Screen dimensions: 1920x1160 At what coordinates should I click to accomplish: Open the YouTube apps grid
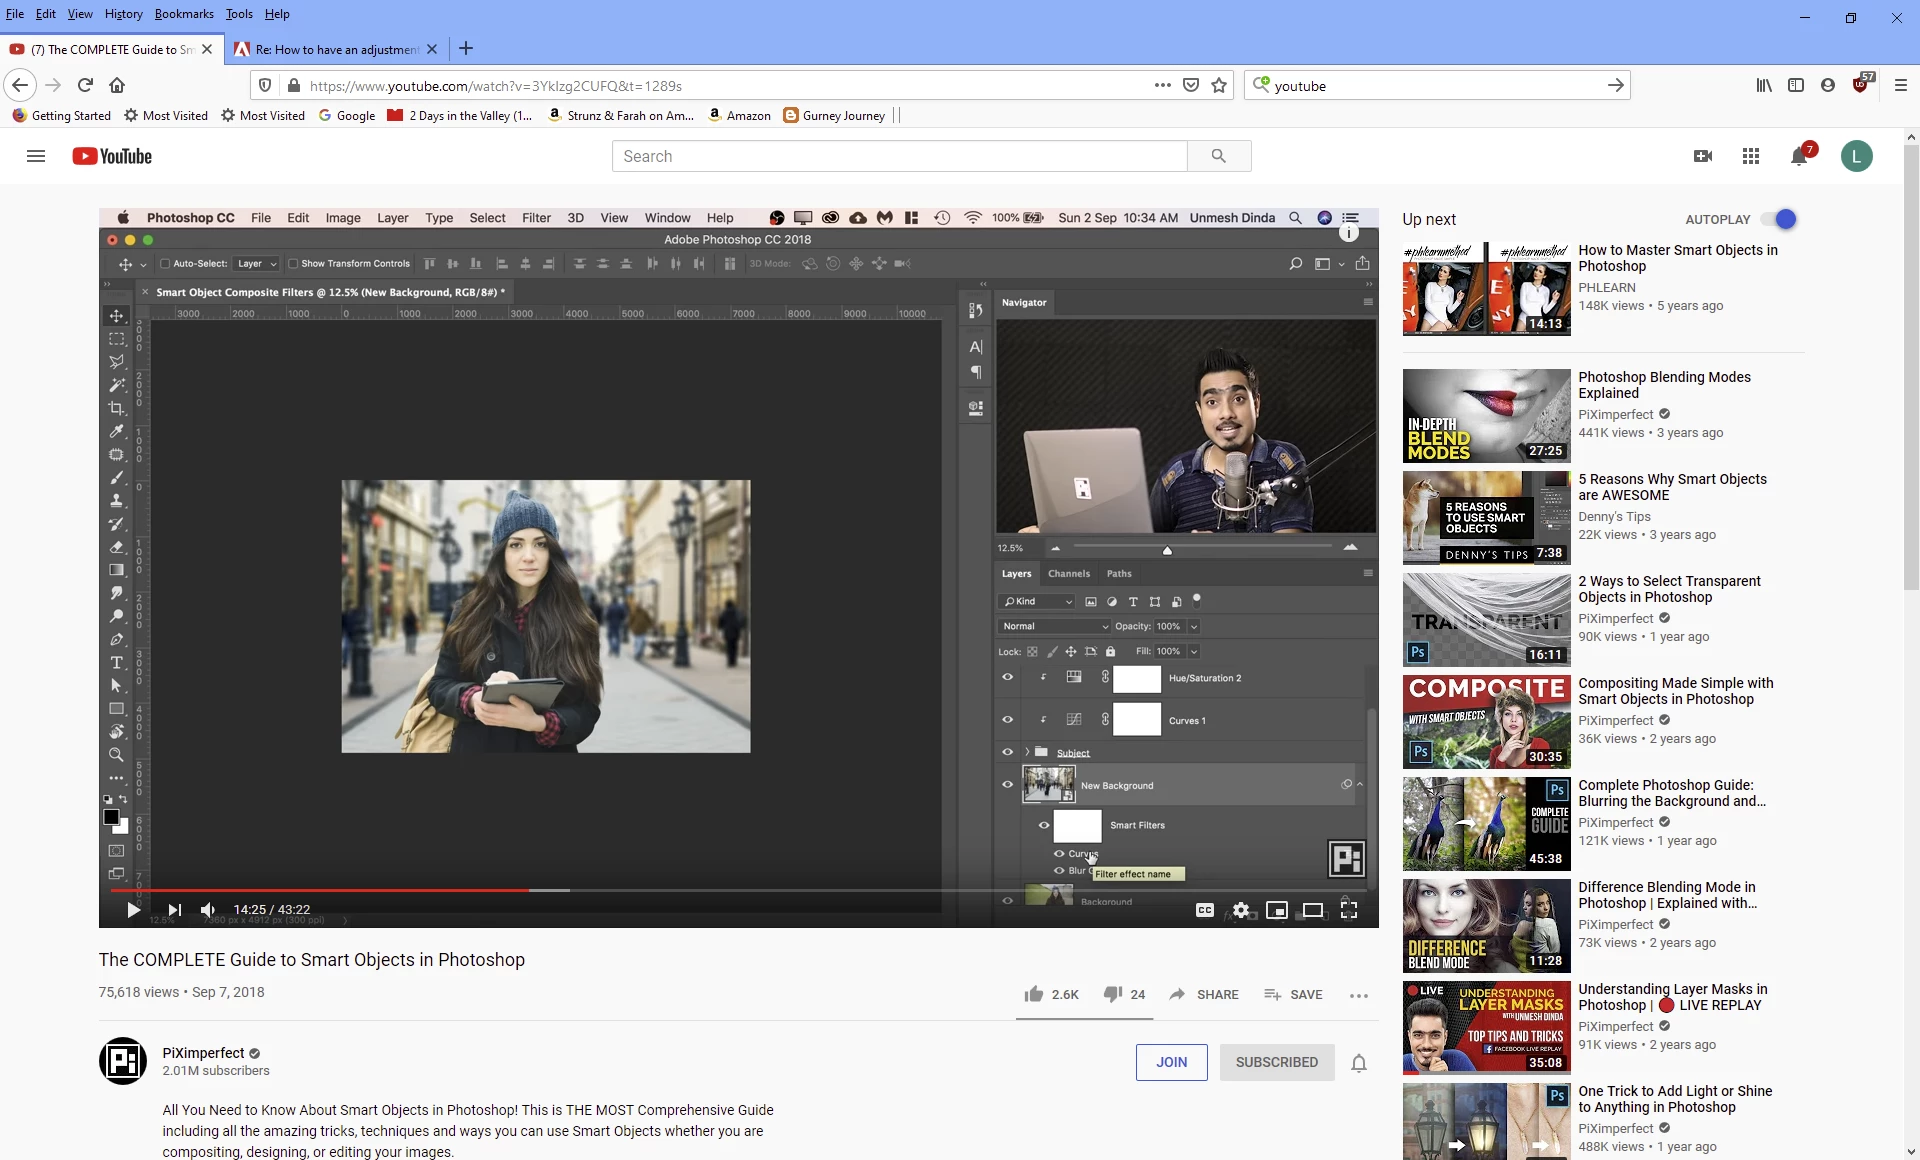[x=1750, y=156]
